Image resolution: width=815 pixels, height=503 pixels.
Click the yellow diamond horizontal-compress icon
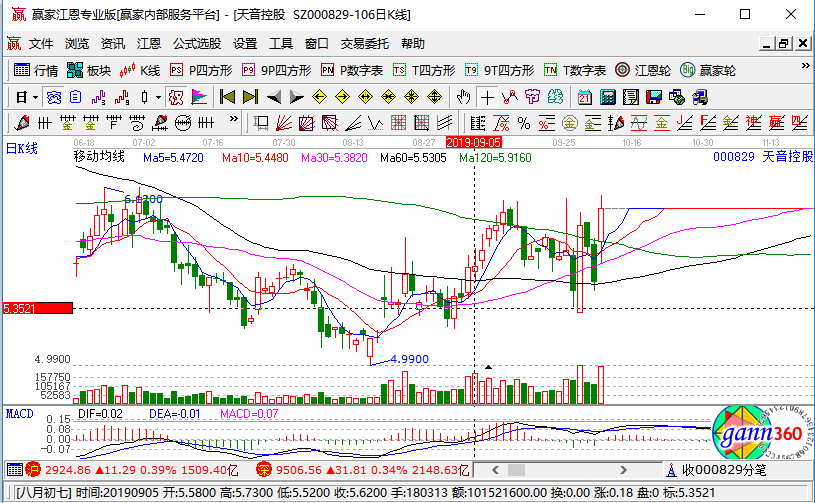coord(388,97)
